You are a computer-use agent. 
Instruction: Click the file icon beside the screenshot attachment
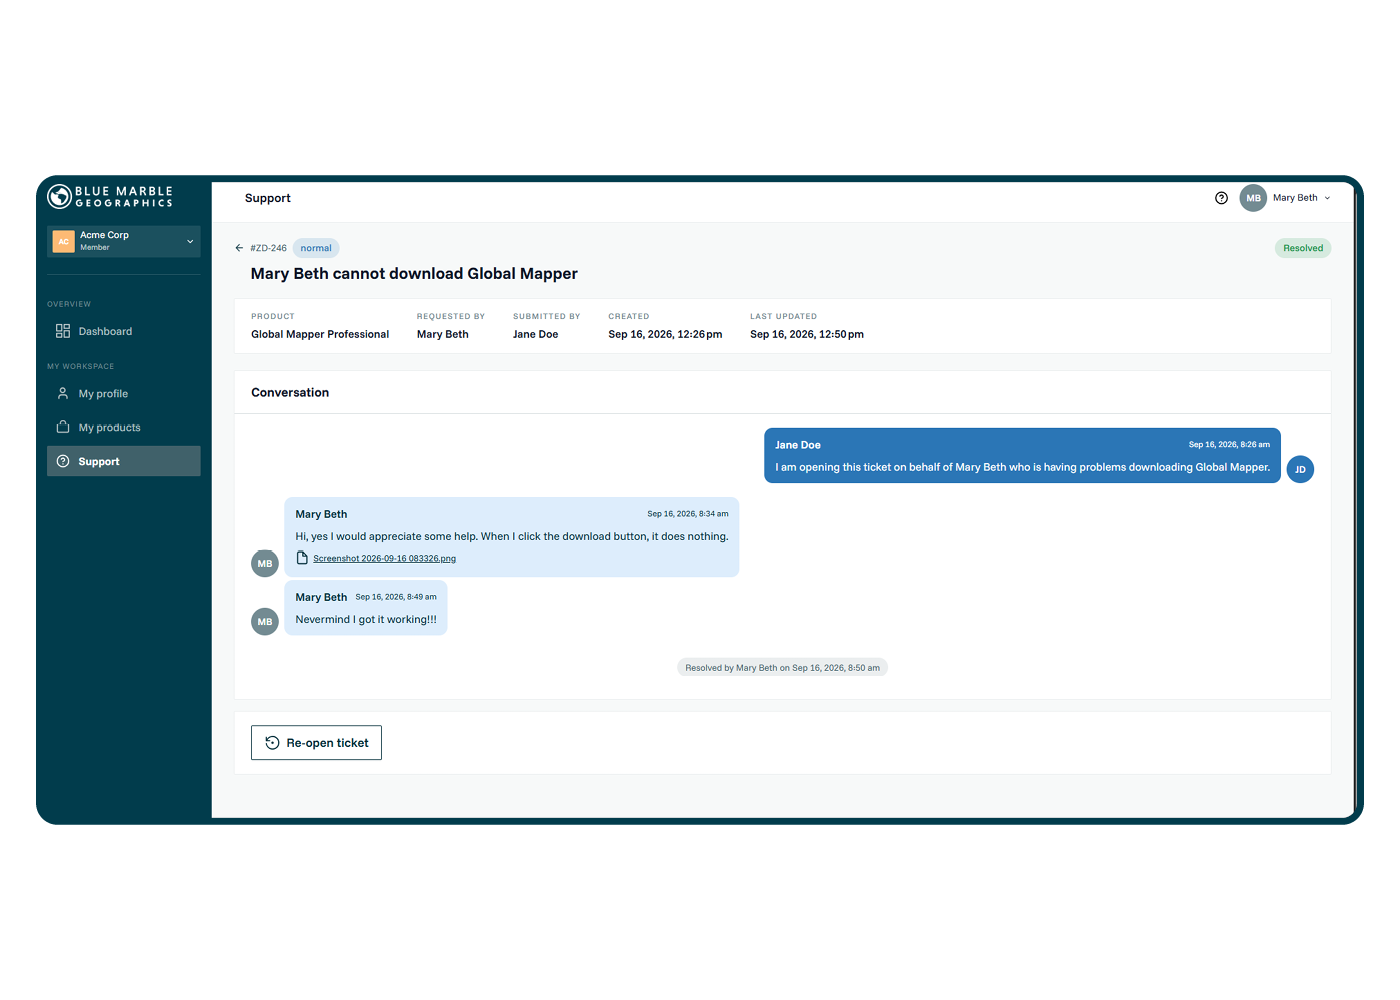(302, 558)
